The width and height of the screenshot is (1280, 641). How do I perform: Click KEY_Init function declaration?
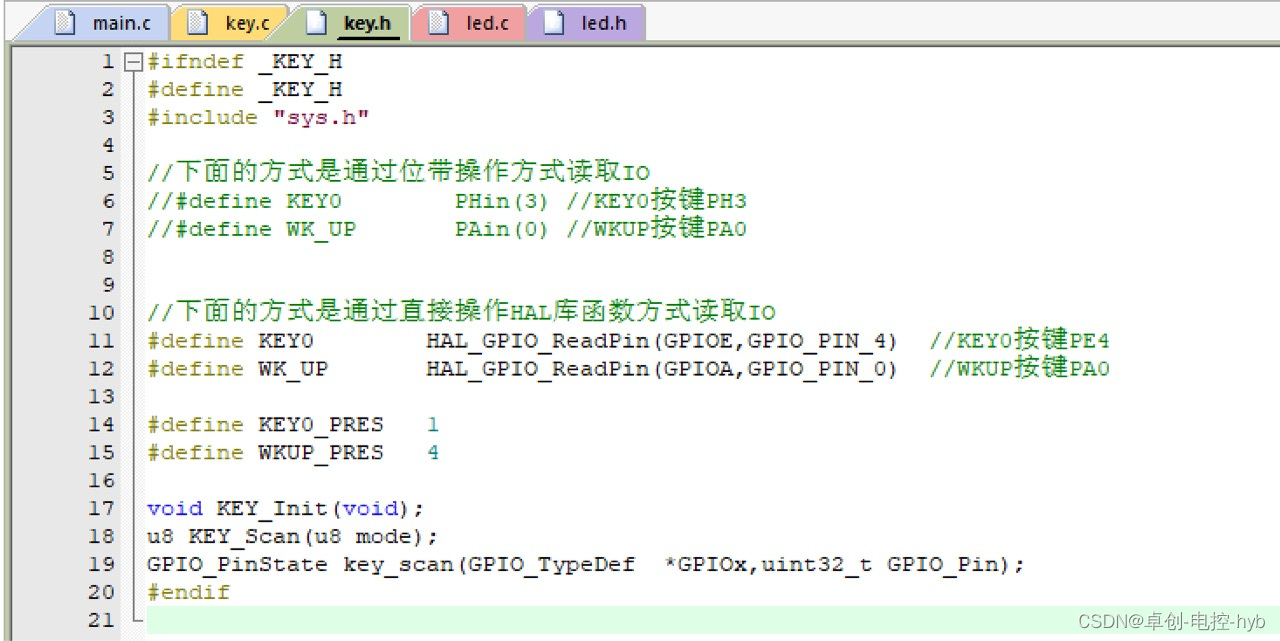tap(286, 509)
